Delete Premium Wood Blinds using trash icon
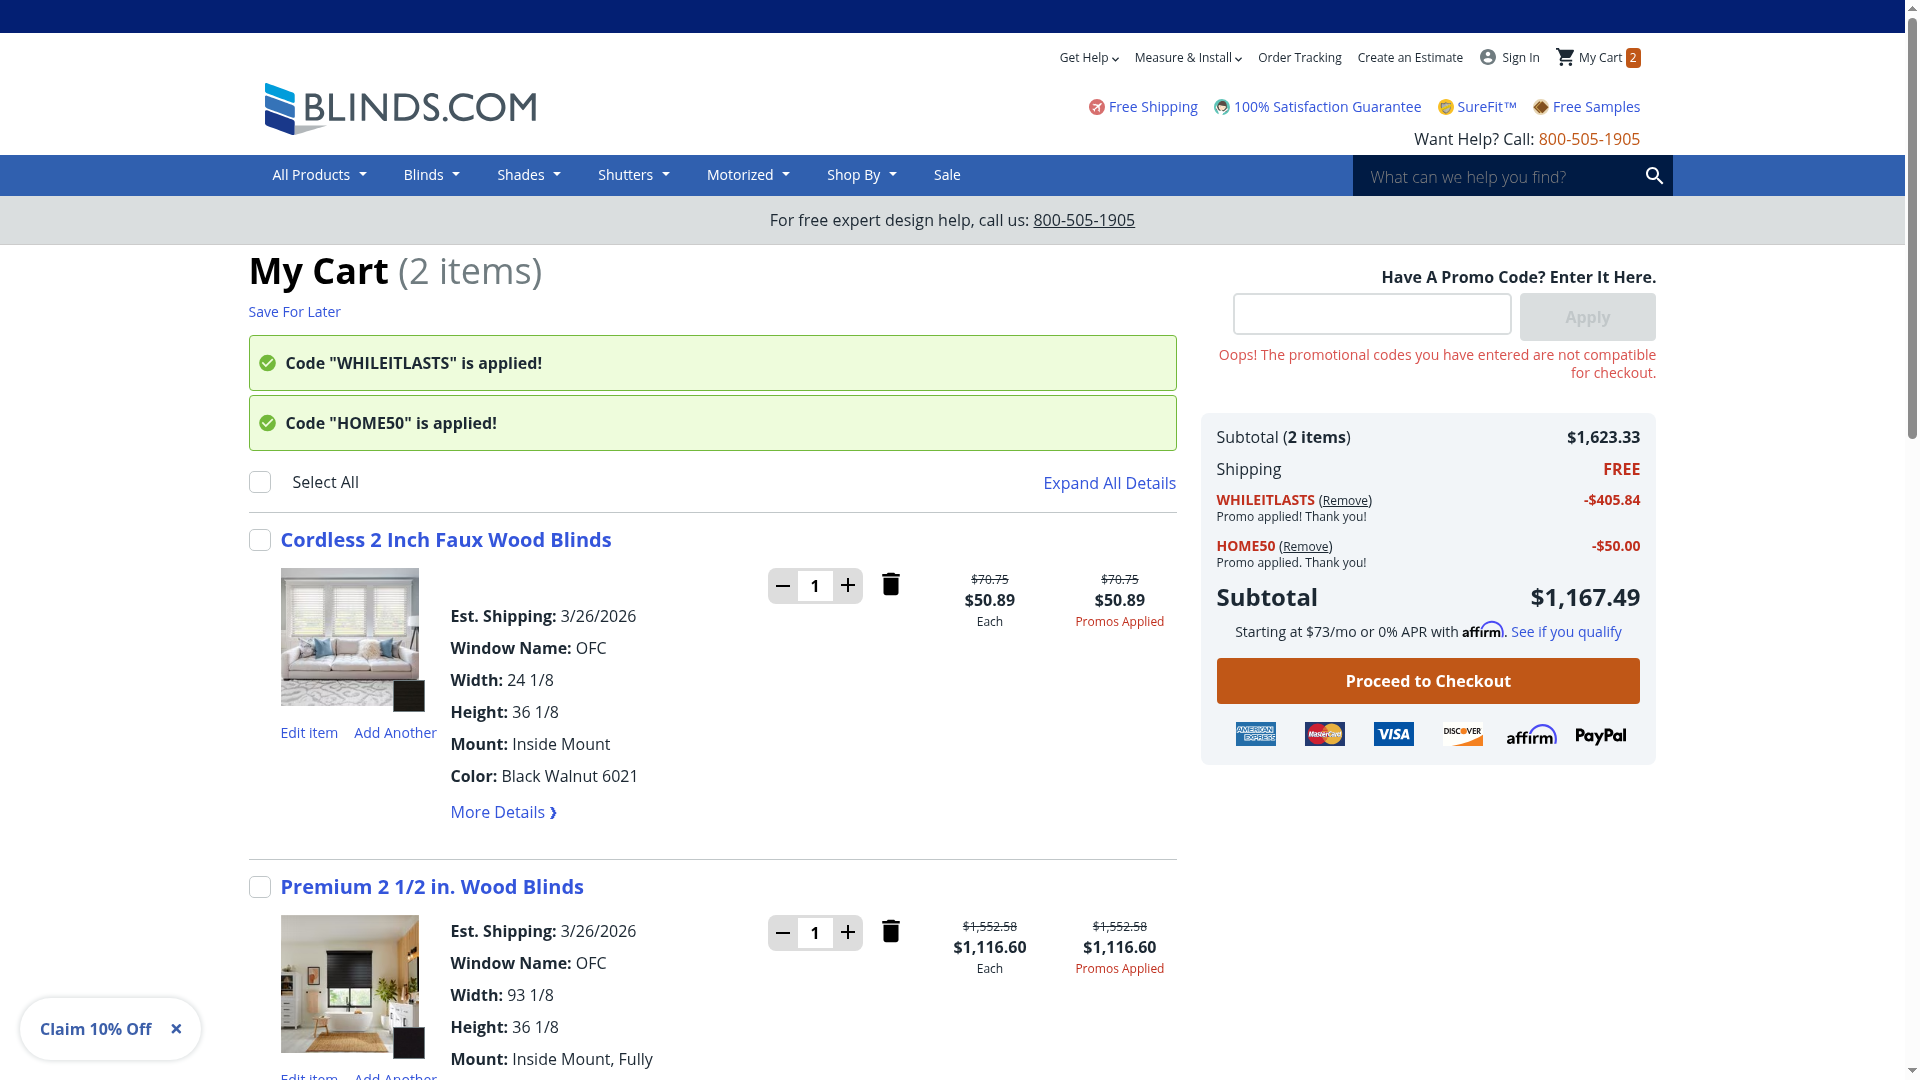 pos(890,932)
